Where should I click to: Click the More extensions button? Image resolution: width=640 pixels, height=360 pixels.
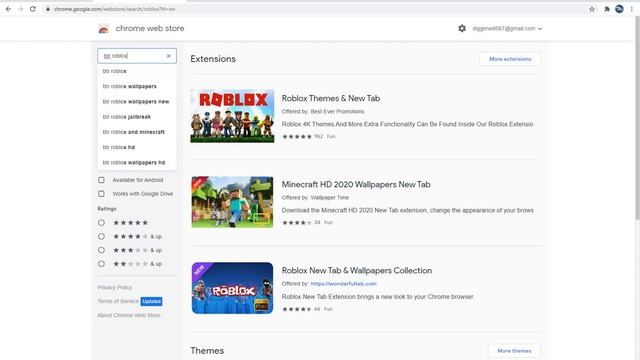510,59
